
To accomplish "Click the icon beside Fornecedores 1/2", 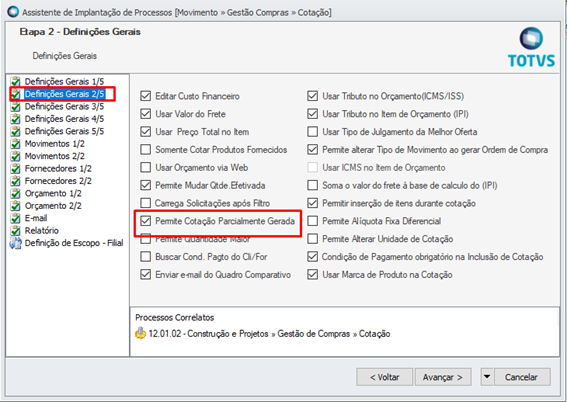I will 15,168.
